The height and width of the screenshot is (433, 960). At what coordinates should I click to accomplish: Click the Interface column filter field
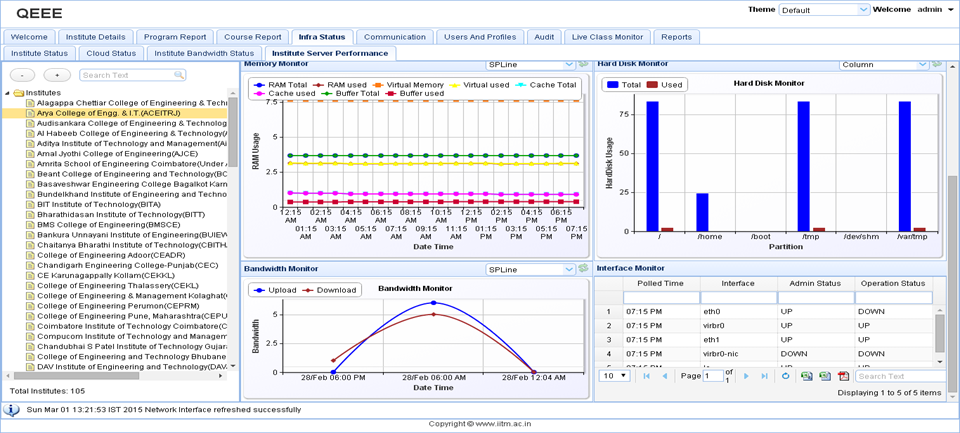738,297
